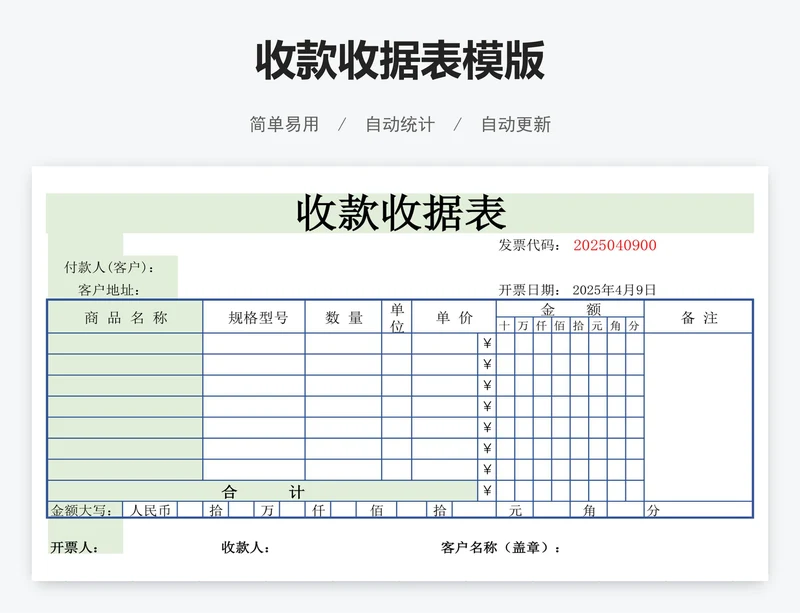Click the 角 cell in 金额大写 row
The image size is (800, 613).
(588, 510)
